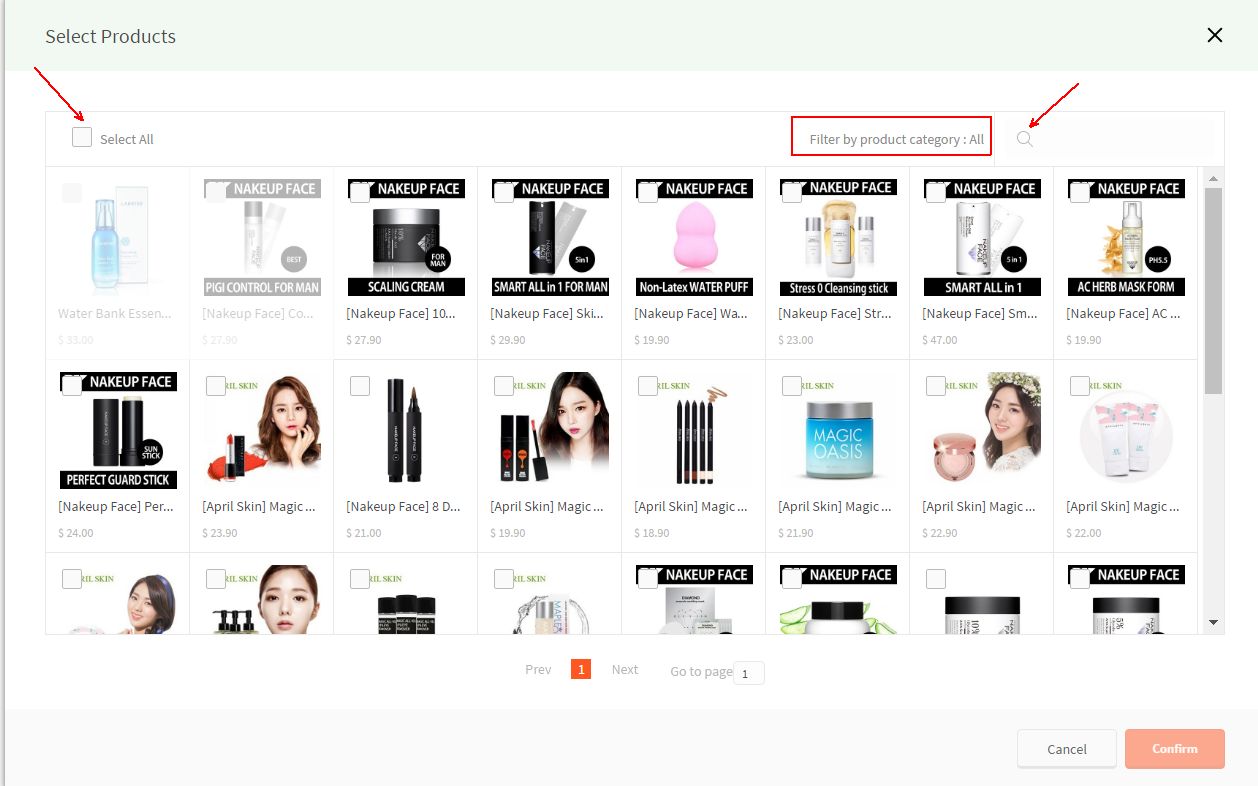This screenshot has height=786, width=1258.
Task: Click the '[Nakeup Face] Per...' product name
Action: point(116,506)
